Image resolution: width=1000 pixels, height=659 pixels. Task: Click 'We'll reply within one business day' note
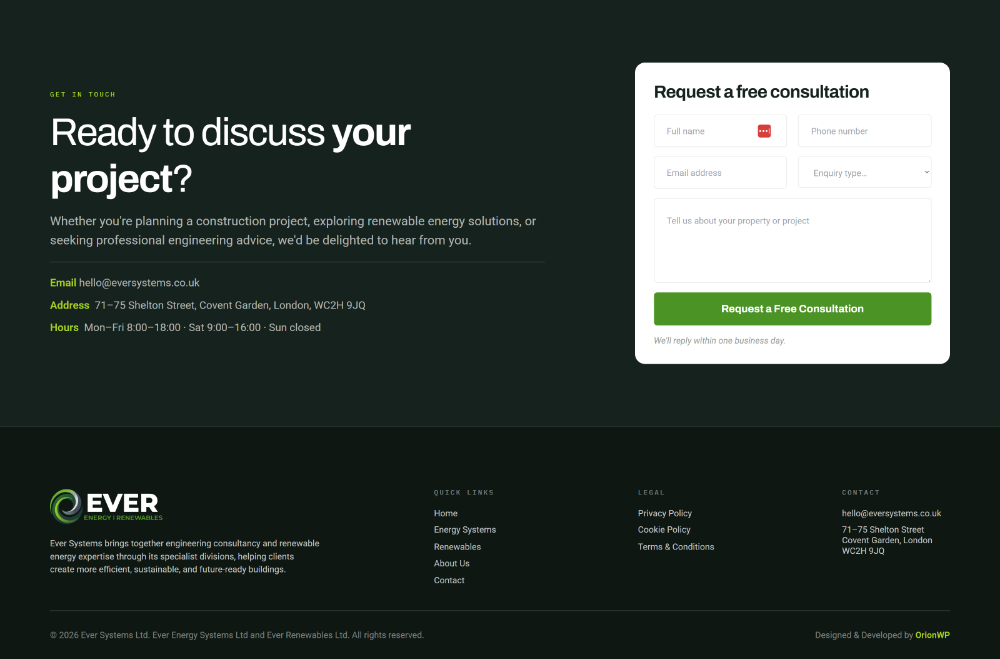click(x=719, y=341)
